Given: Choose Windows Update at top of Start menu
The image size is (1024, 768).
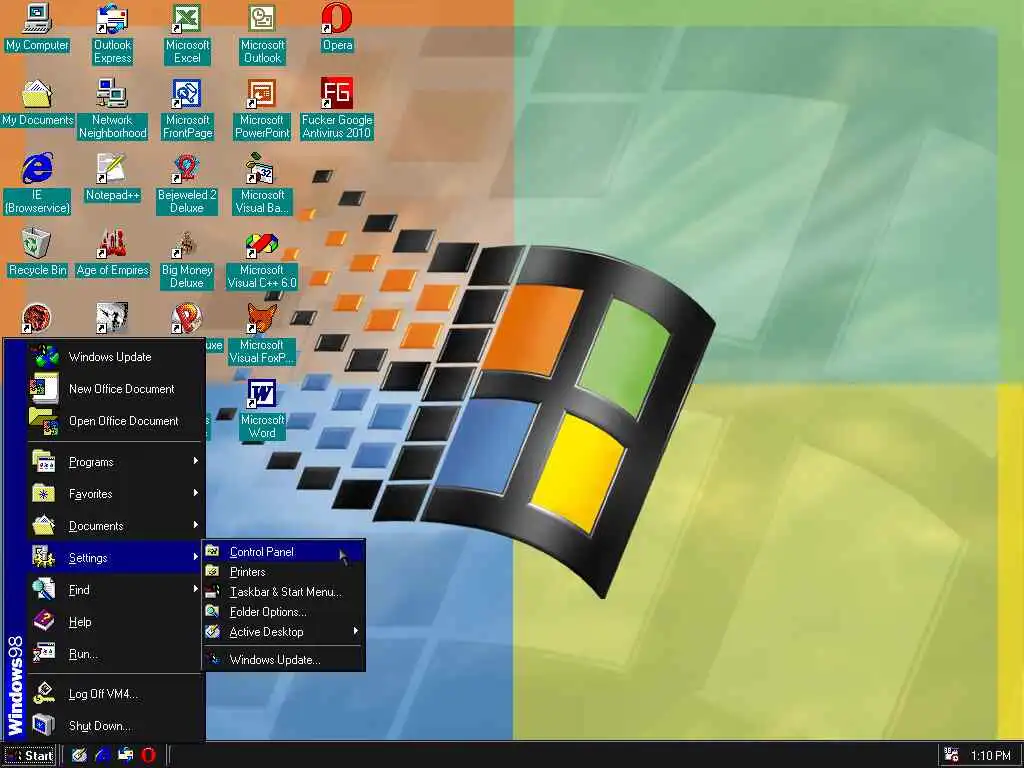Looking at the screenshot, I should 116,357.
